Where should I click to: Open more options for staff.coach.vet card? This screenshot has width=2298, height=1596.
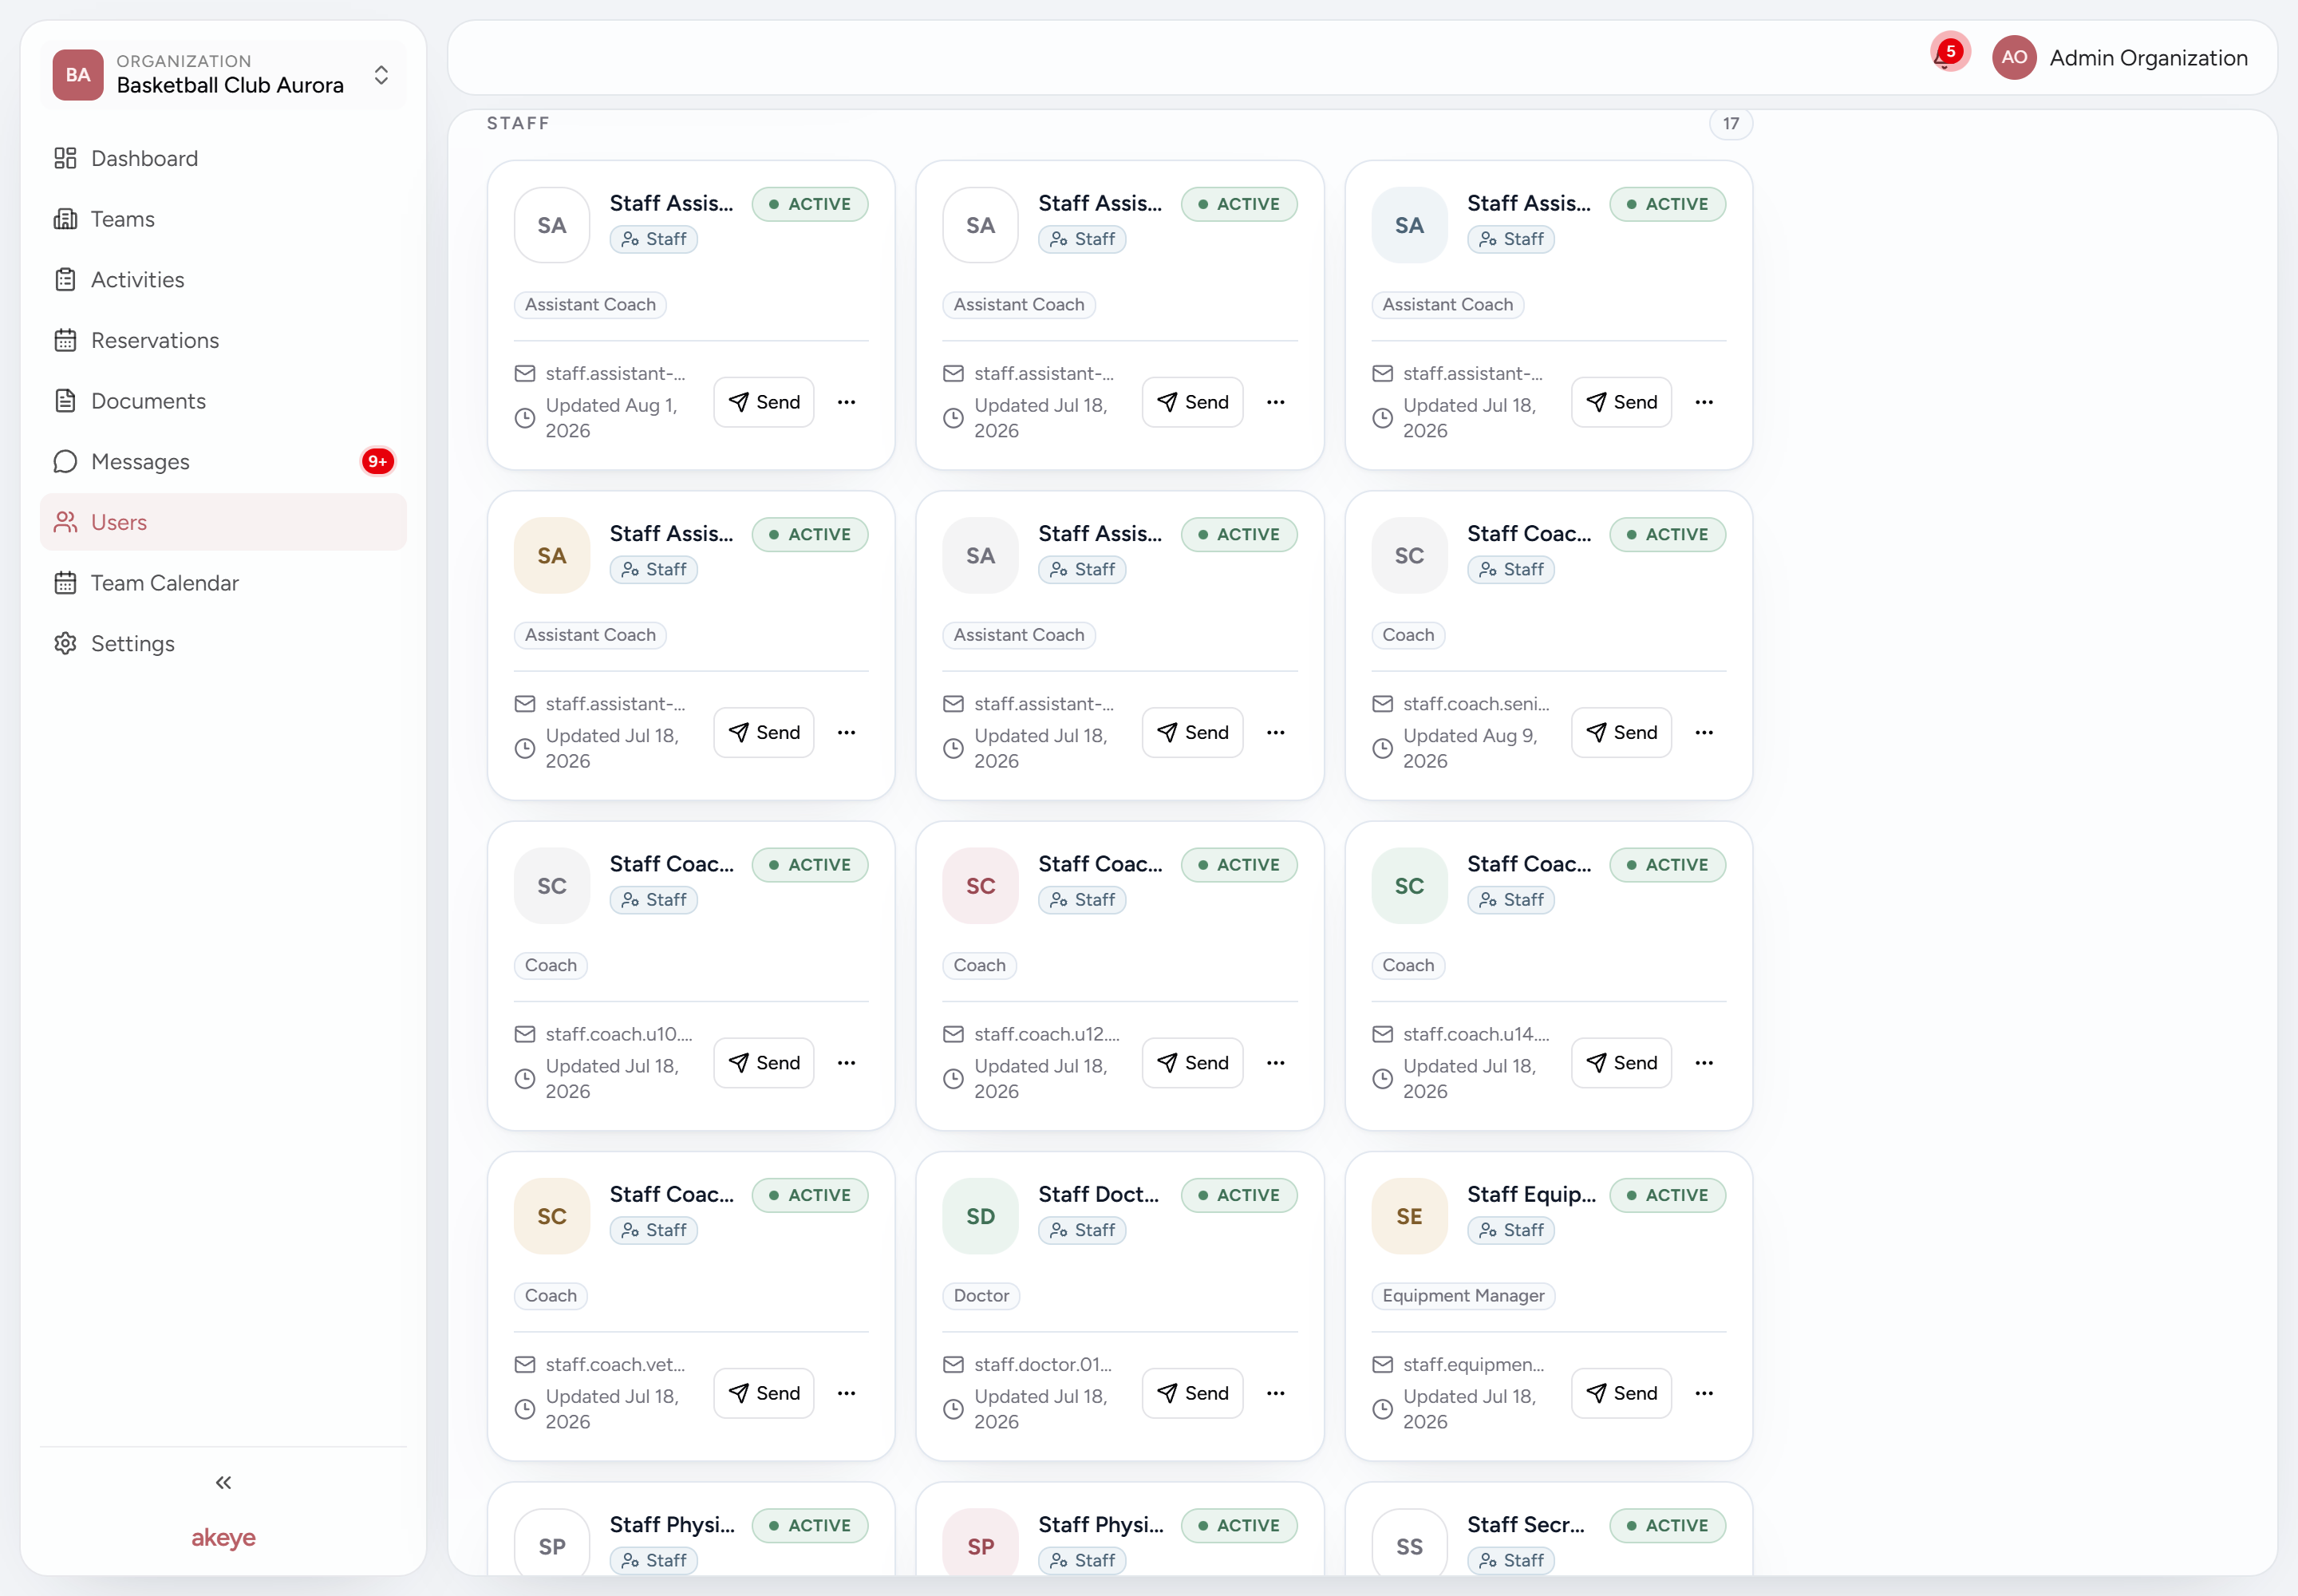(x=847, y=1393)
